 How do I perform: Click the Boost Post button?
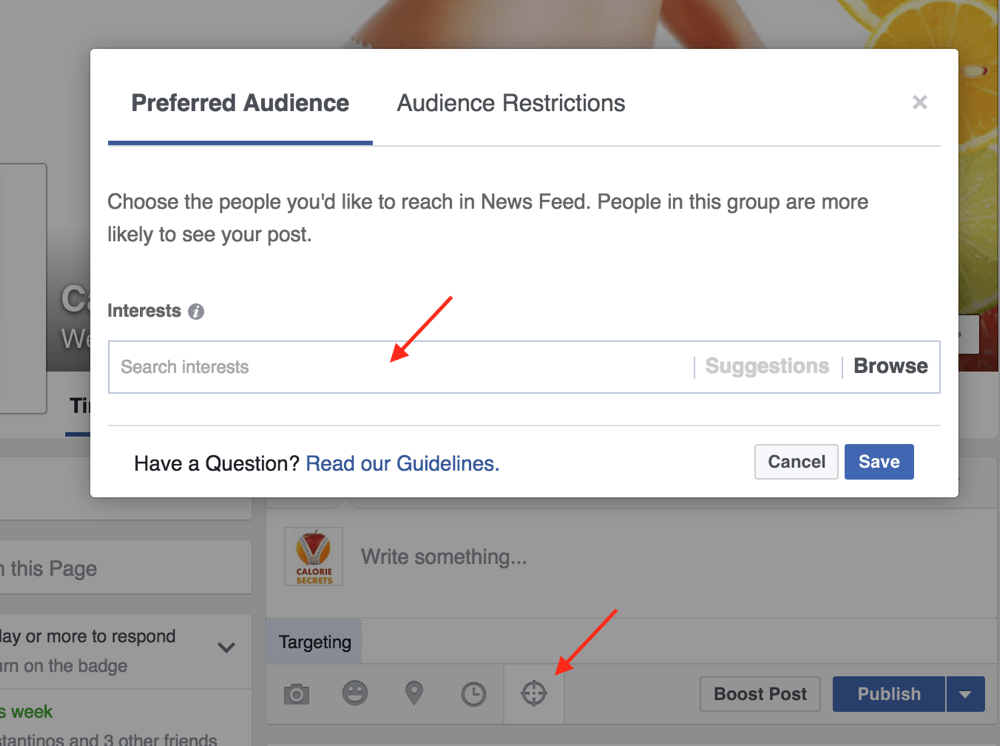pos(760,694)
